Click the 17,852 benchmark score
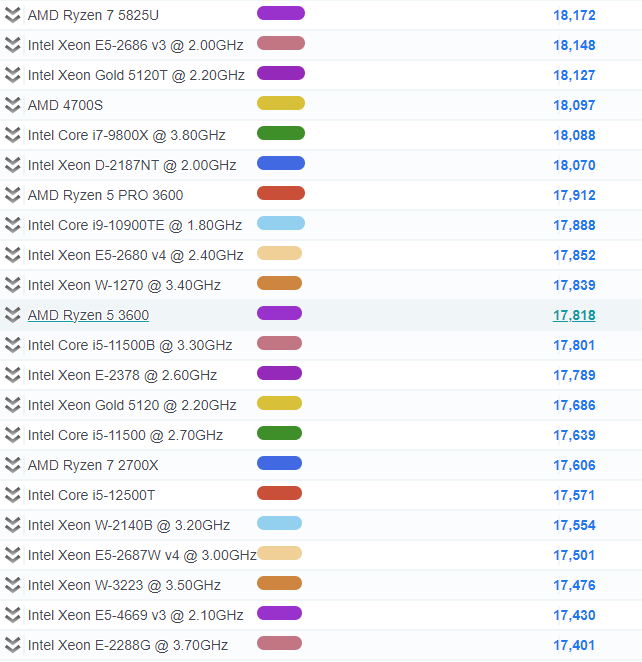The height and width of the screenshot is (662, 642). (x=574, y=255)
